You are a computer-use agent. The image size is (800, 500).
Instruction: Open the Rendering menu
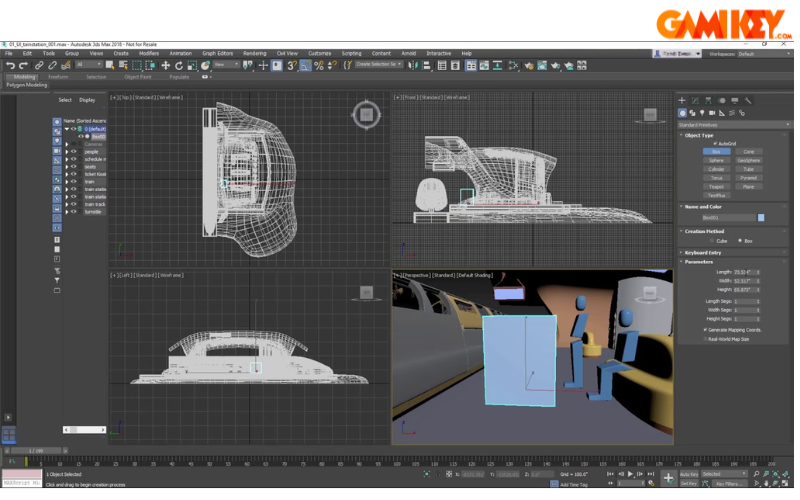point(255,53)
